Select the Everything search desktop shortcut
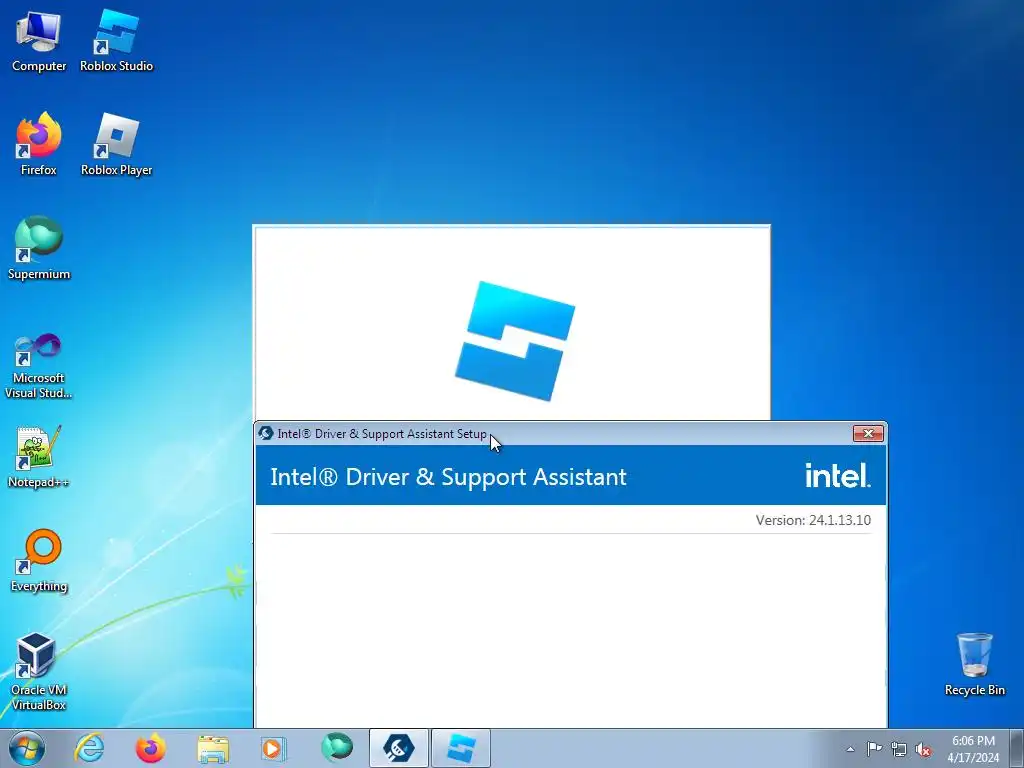Image resolution: width=1024 pixels, height=768 pixels. coord(39,560)
